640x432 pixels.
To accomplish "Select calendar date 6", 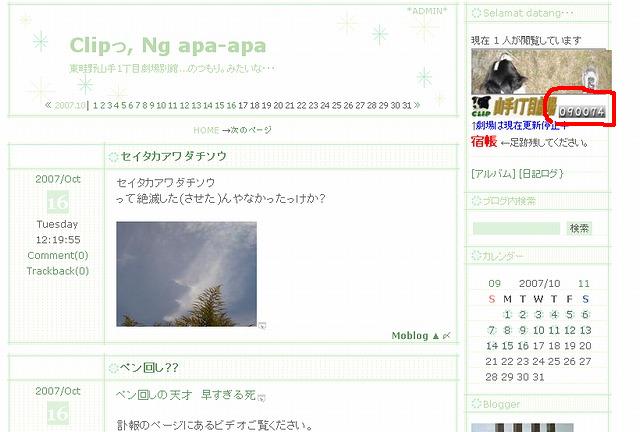I will click(x=585, y=314).
